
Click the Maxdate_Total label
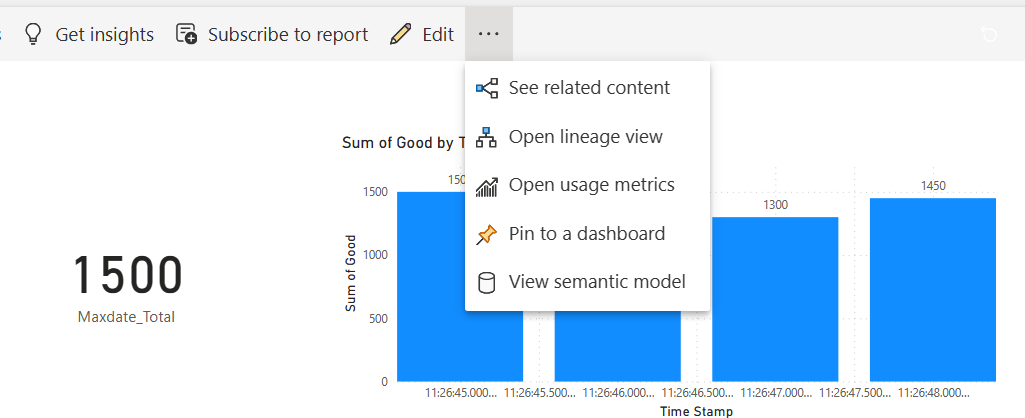[x=126, y=317]
